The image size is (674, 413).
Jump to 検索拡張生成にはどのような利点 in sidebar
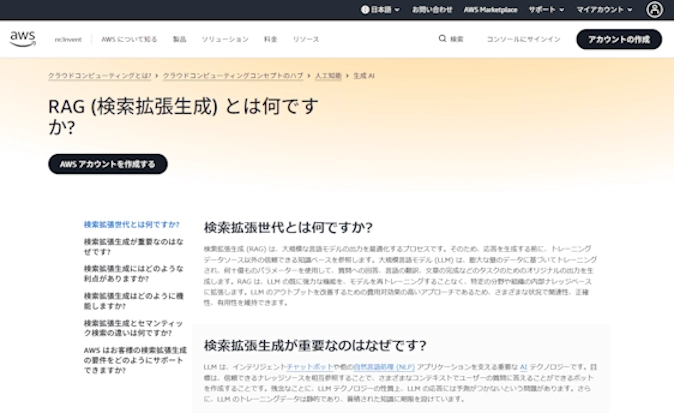pyautogui.click(x=134, y=274)
